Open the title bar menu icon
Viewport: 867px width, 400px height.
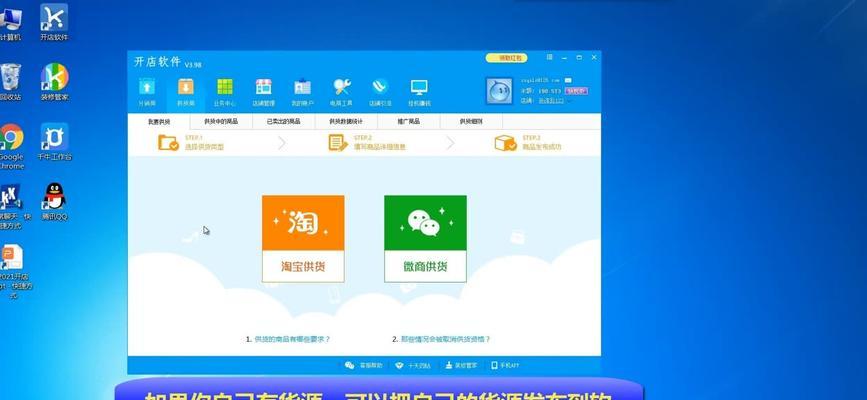[550, 57]
